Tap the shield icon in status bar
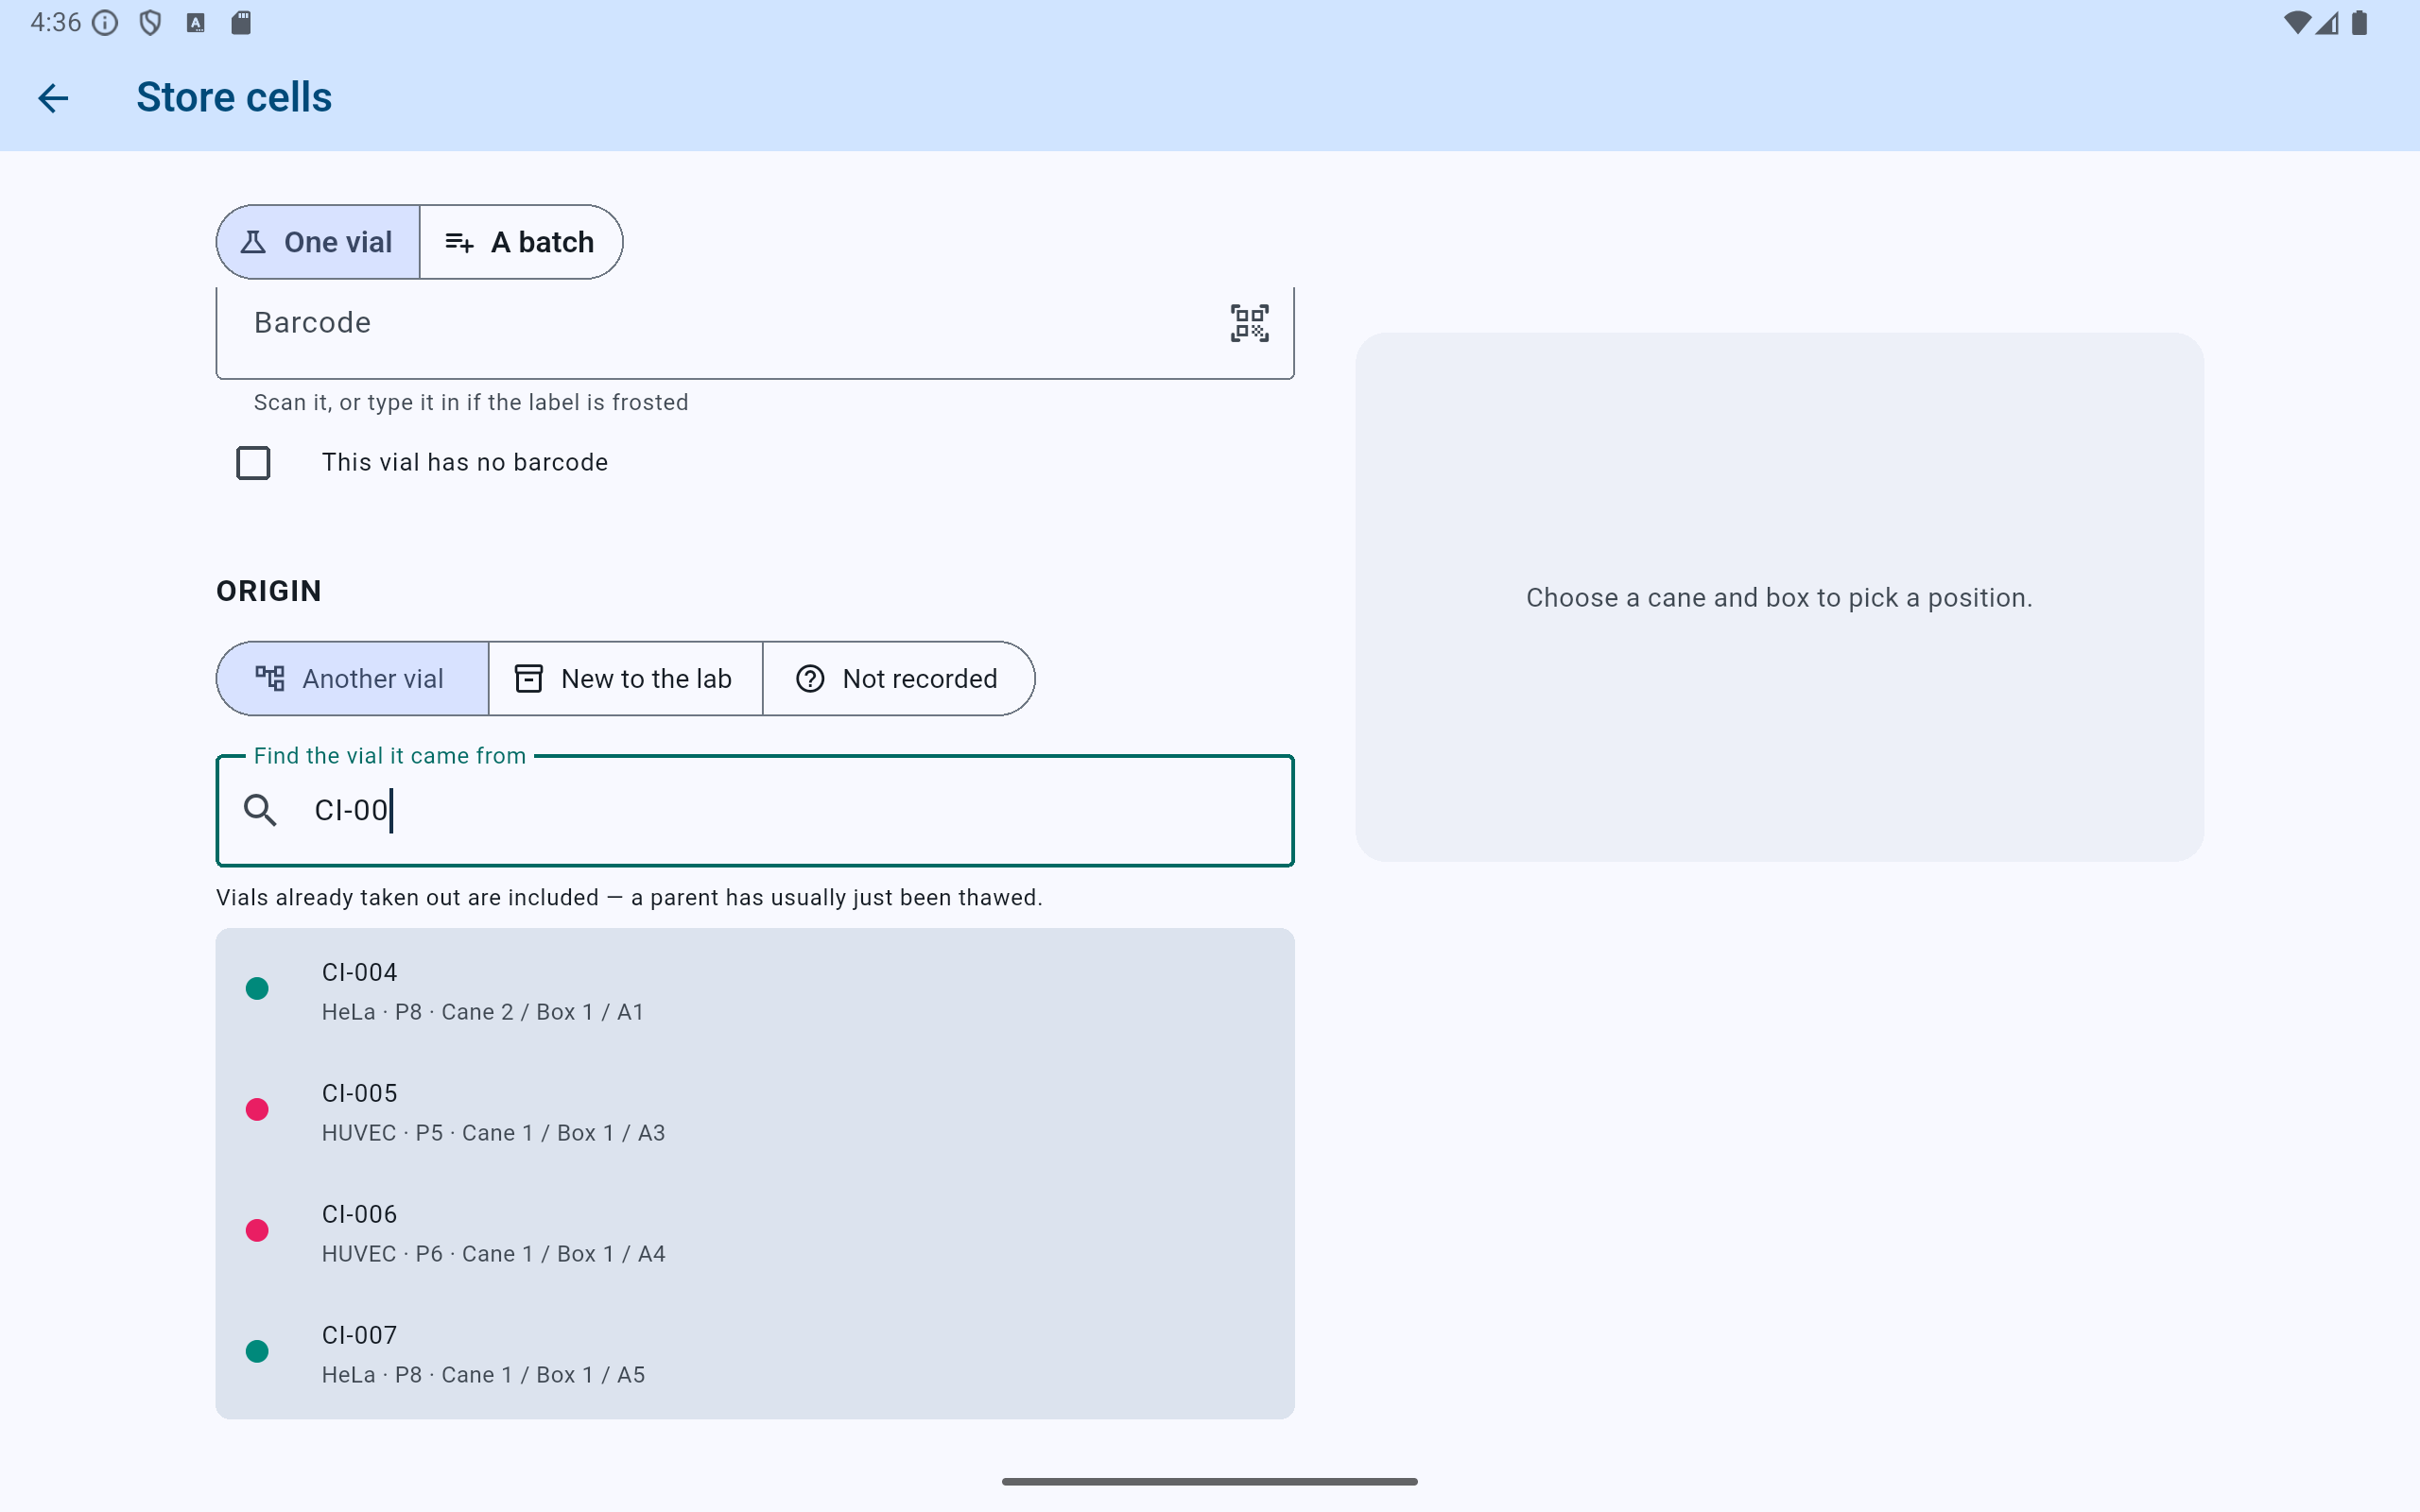Screen dimensions: 2420x1512 [x=150, y=23]
